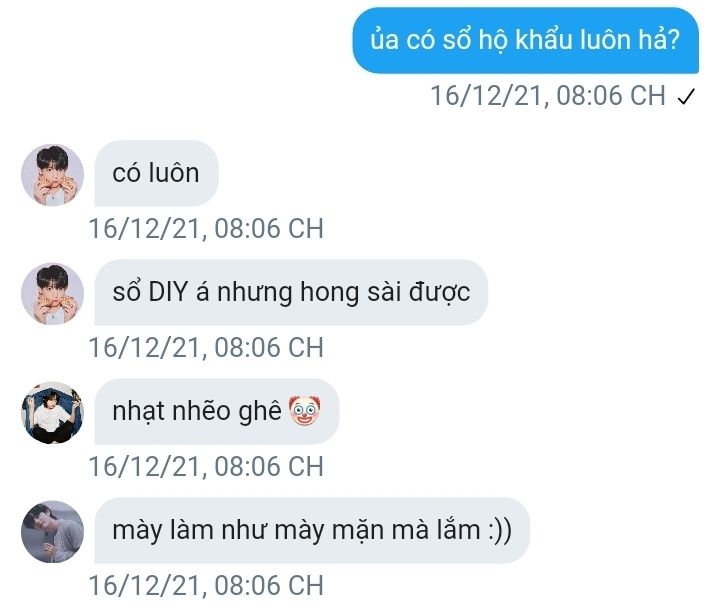Click the timestamp under the last message

coord(206,585)
